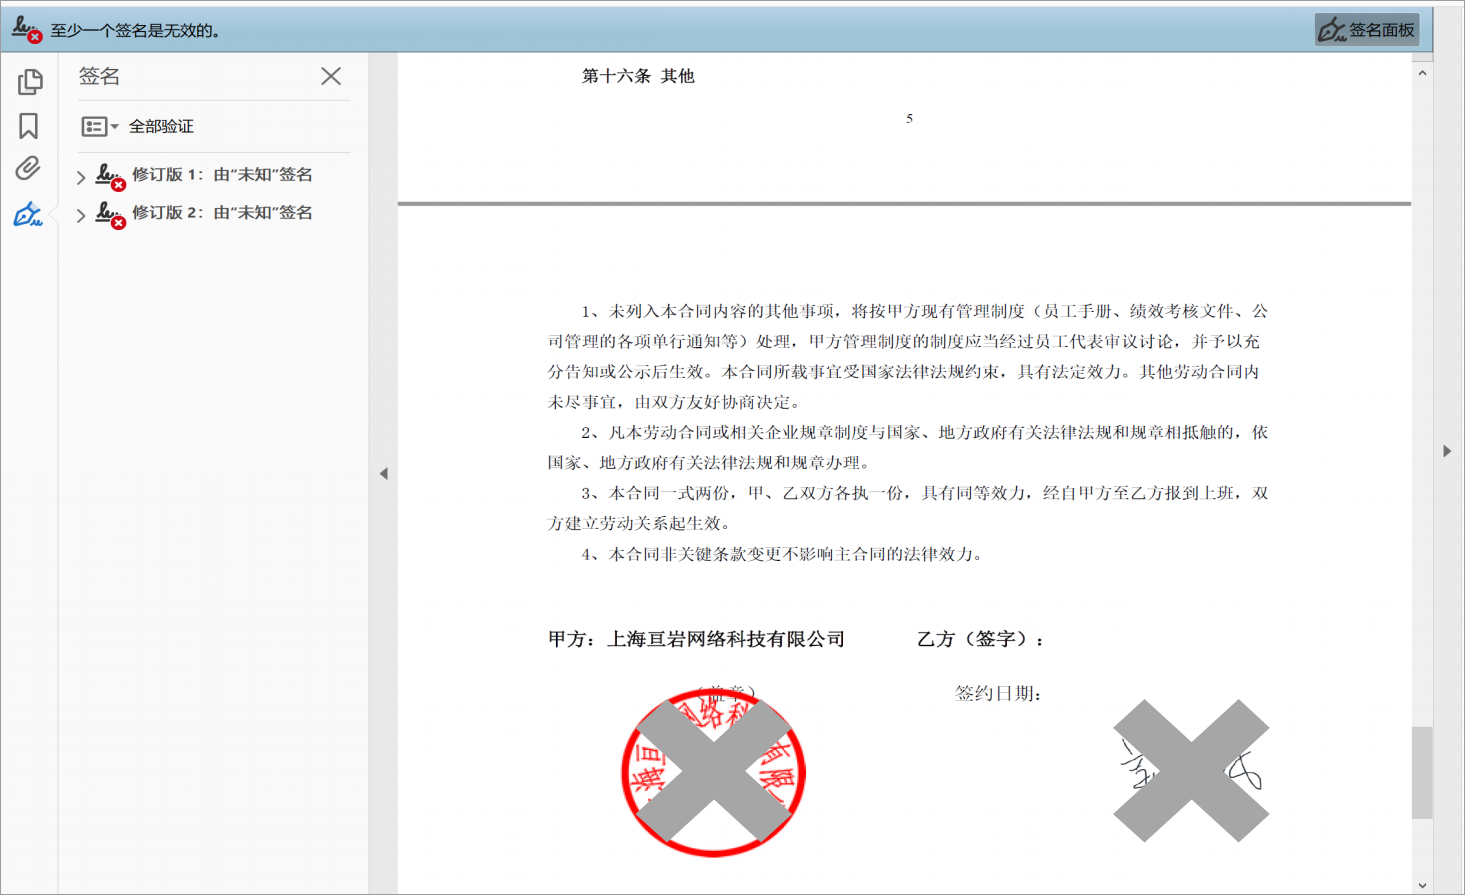1465x895 pixels.
Task: Click clause line starting 1、未列入本合同内容
Action: (925, 311)
